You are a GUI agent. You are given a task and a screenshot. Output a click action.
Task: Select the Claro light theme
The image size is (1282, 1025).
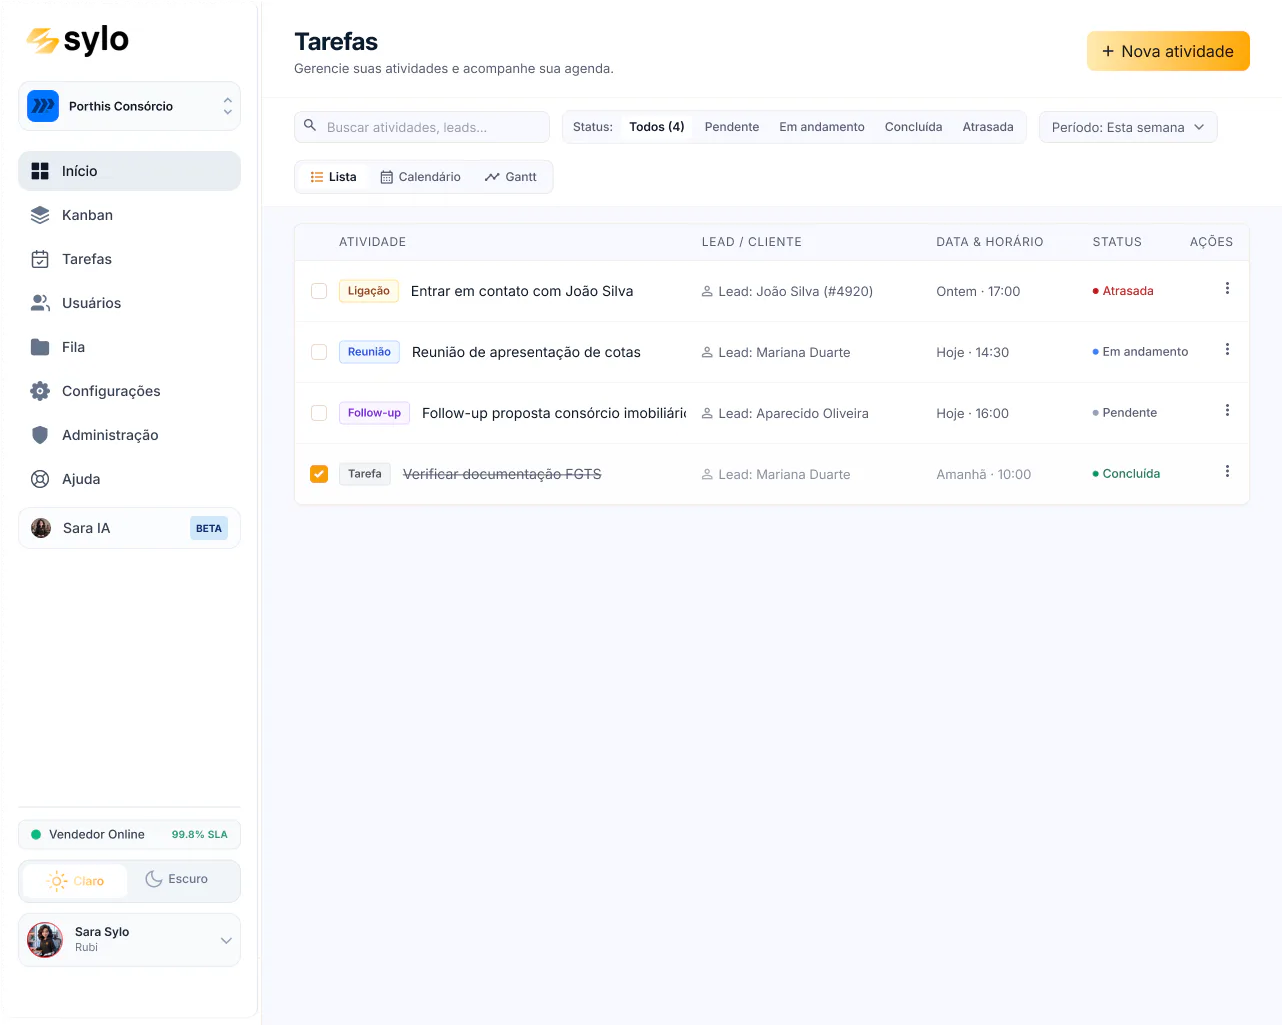(x=76, y=881)
